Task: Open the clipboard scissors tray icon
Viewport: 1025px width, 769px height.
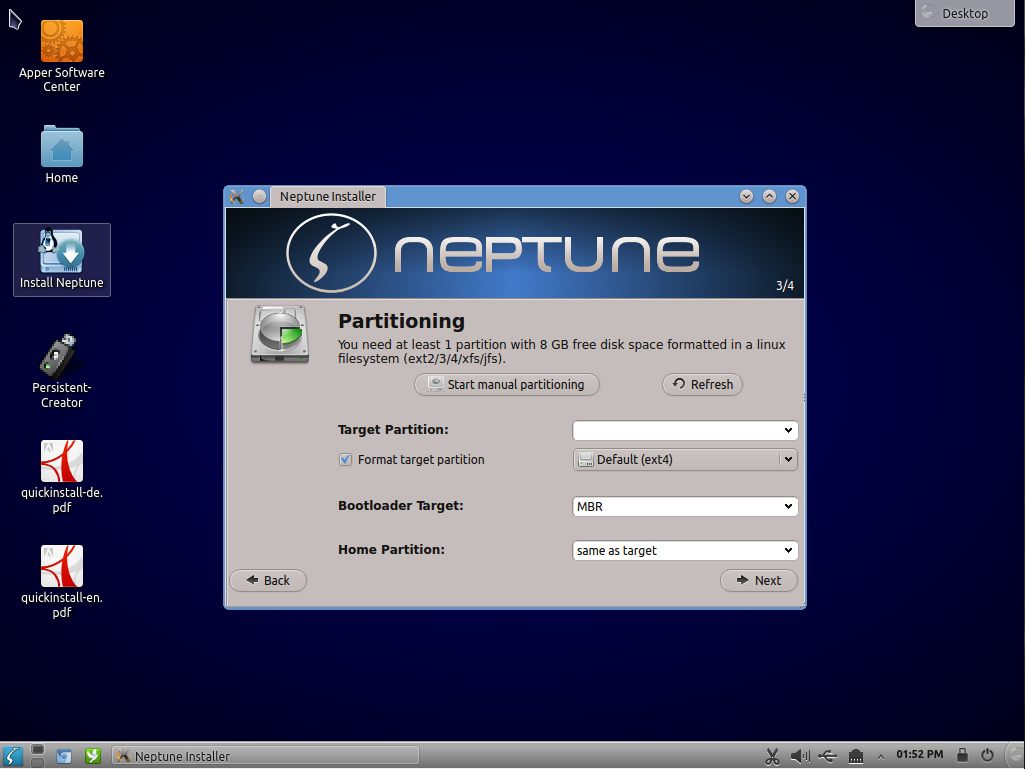Action: coord(772,756)
